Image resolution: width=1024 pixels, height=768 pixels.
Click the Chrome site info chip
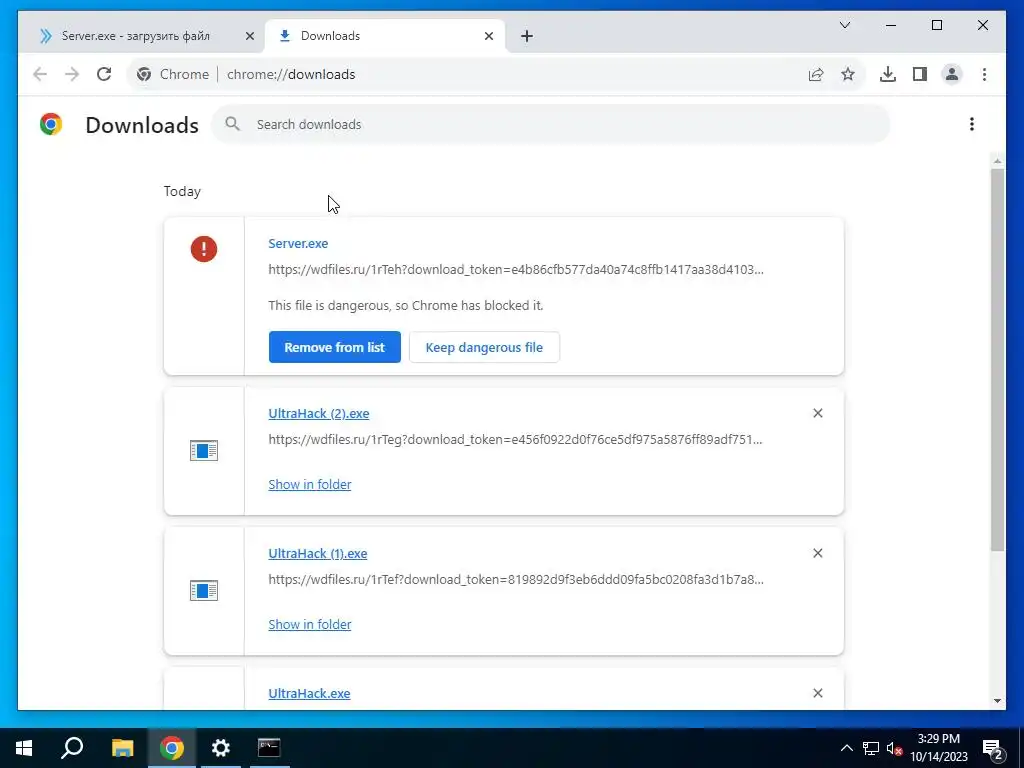(x=172, y=74)
